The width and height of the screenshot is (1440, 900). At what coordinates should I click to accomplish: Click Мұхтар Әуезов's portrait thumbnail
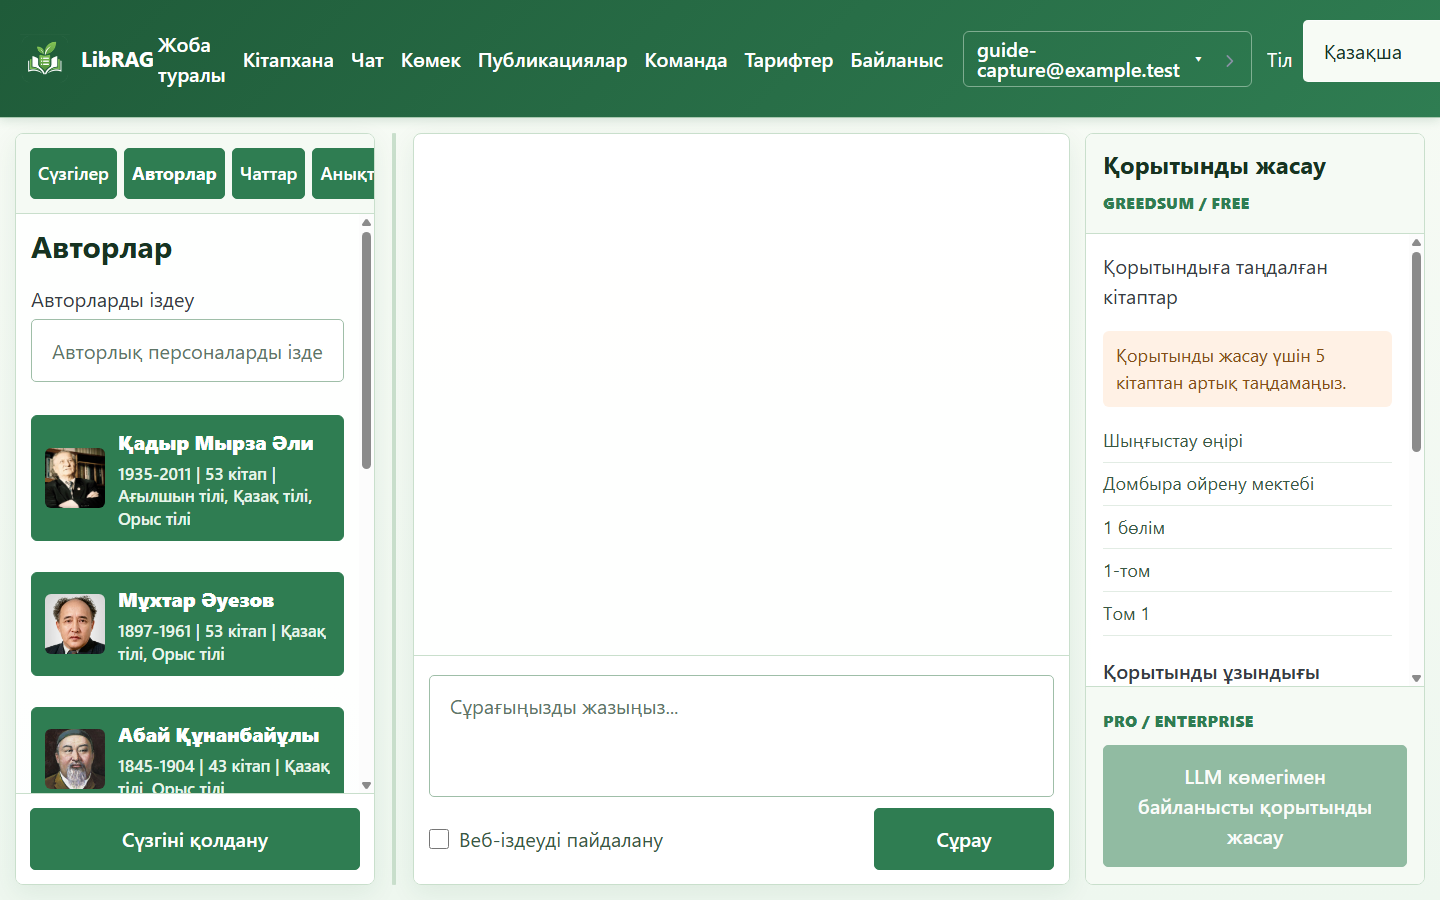pyautogui.click(x=75, y=624)
